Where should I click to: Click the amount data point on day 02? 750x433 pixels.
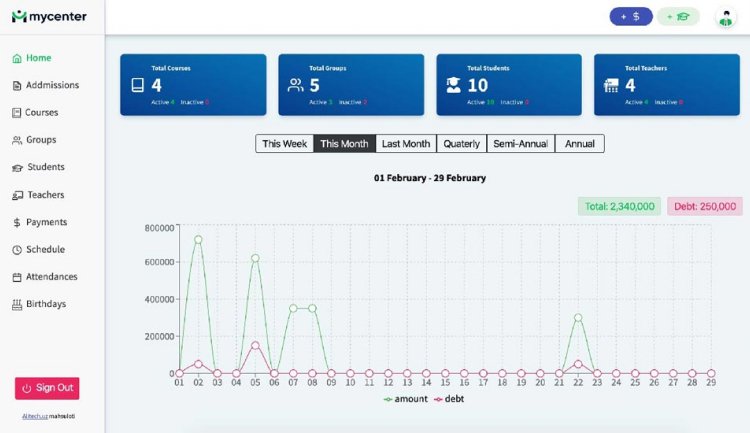tap(198, 240)
